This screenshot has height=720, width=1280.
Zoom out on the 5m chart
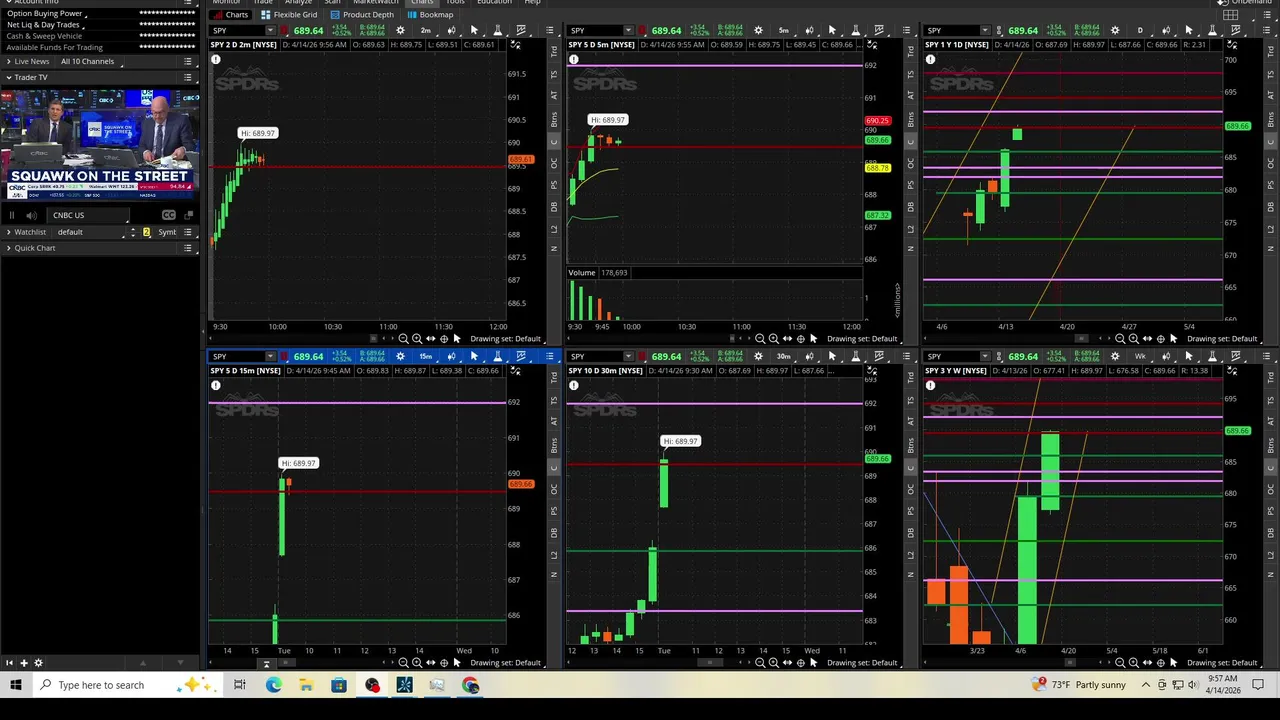pos(760,339)
